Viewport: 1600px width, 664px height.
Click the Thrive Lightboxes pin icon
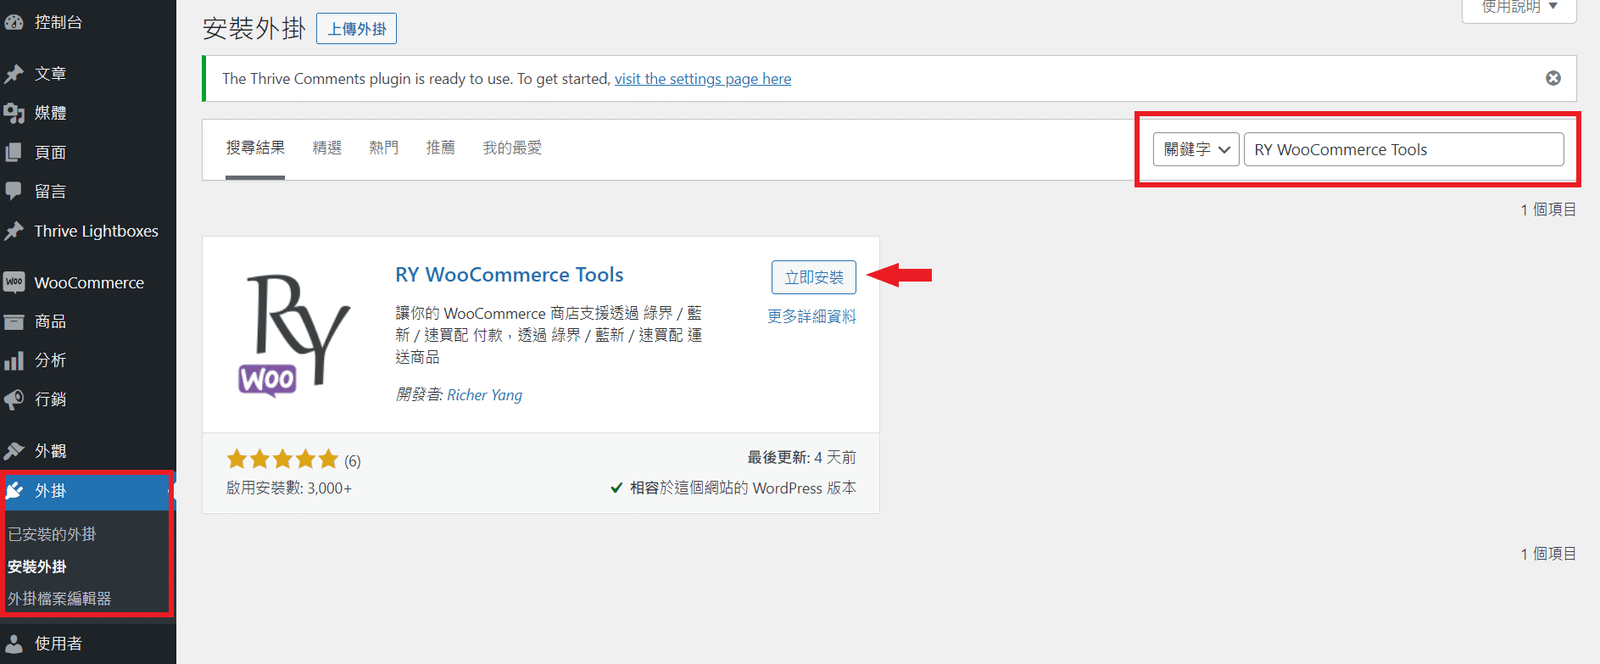tap(14, 231)
